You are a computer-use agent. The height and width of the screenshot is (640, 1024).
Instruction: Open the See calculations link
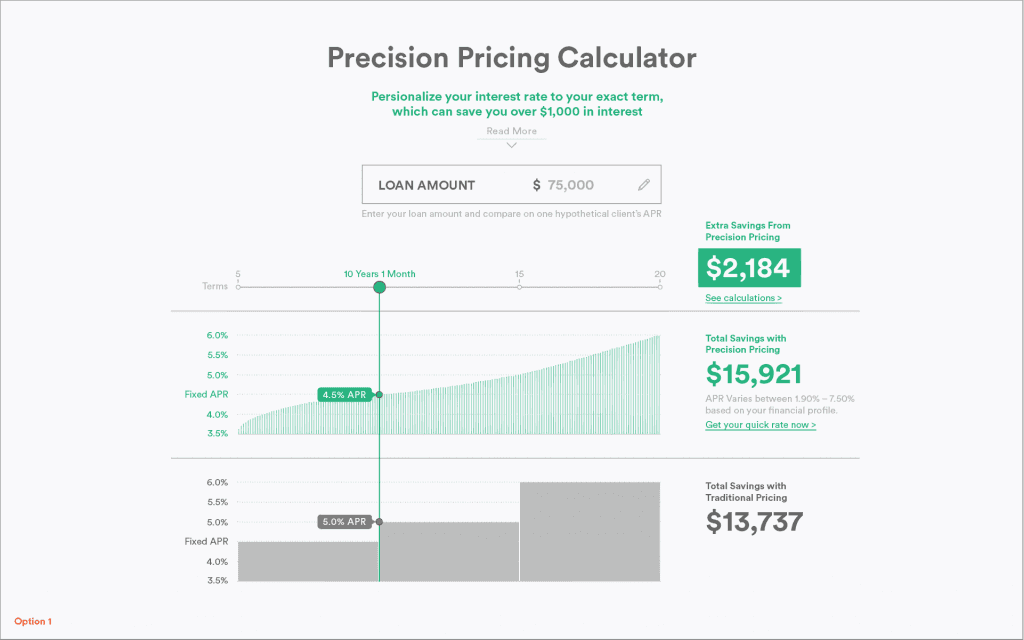tap(743, 297)
